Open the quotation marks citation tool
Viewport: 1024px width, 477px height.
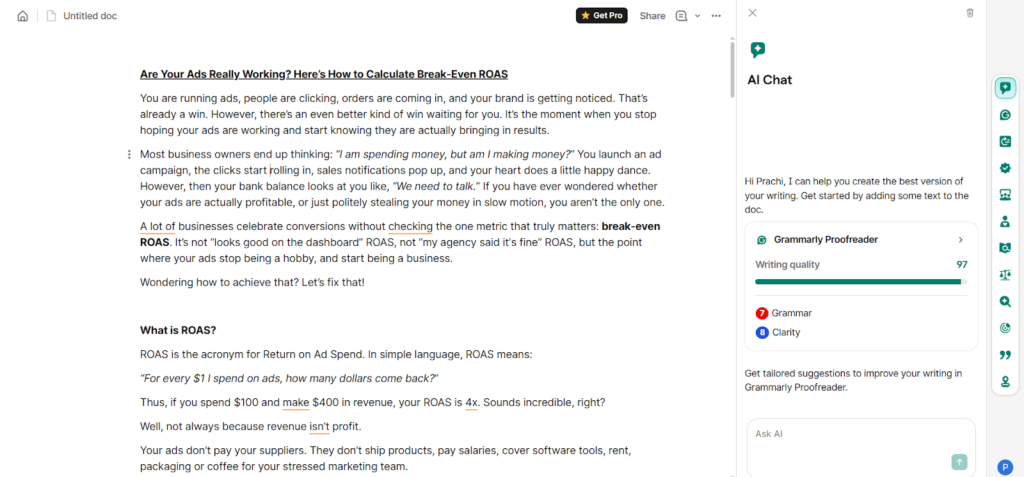(1005, 354)
